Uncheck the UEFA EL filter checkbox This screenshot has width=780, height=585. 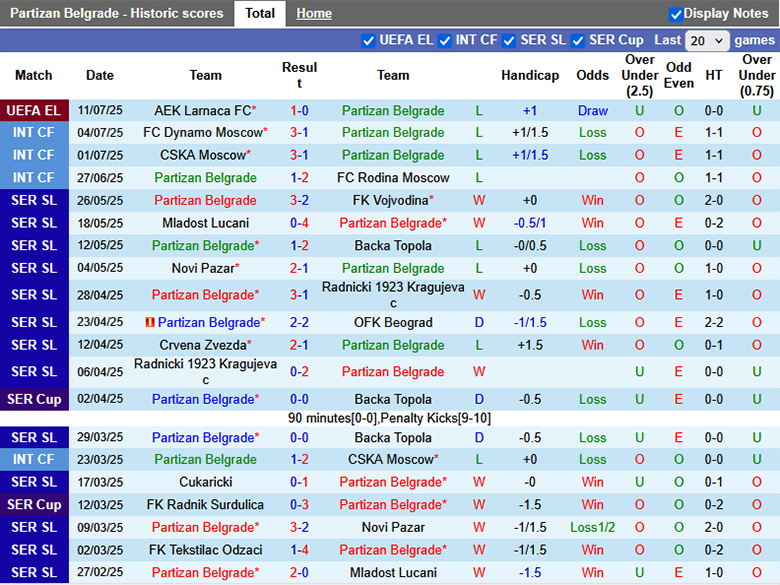click(368, 41)
